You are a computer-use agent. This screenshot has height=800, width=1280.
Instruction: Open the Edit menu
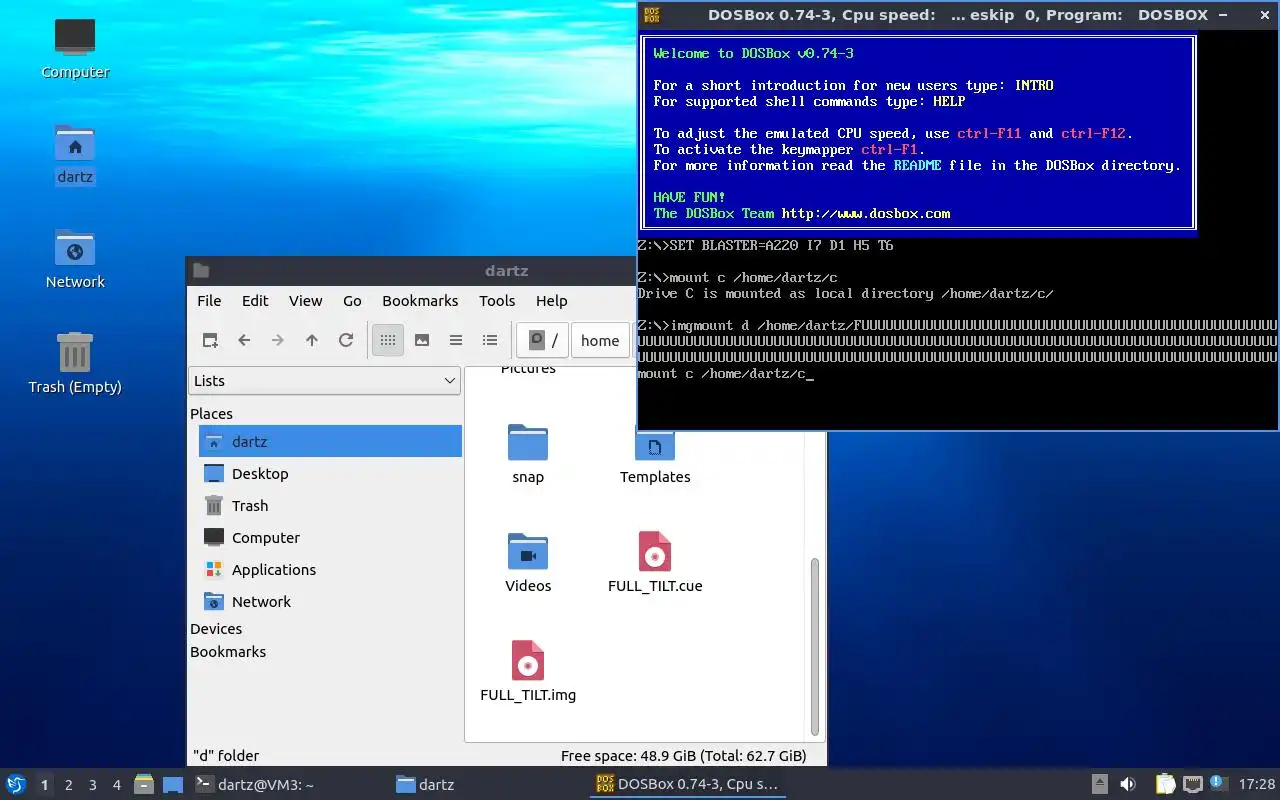[255, 300]
